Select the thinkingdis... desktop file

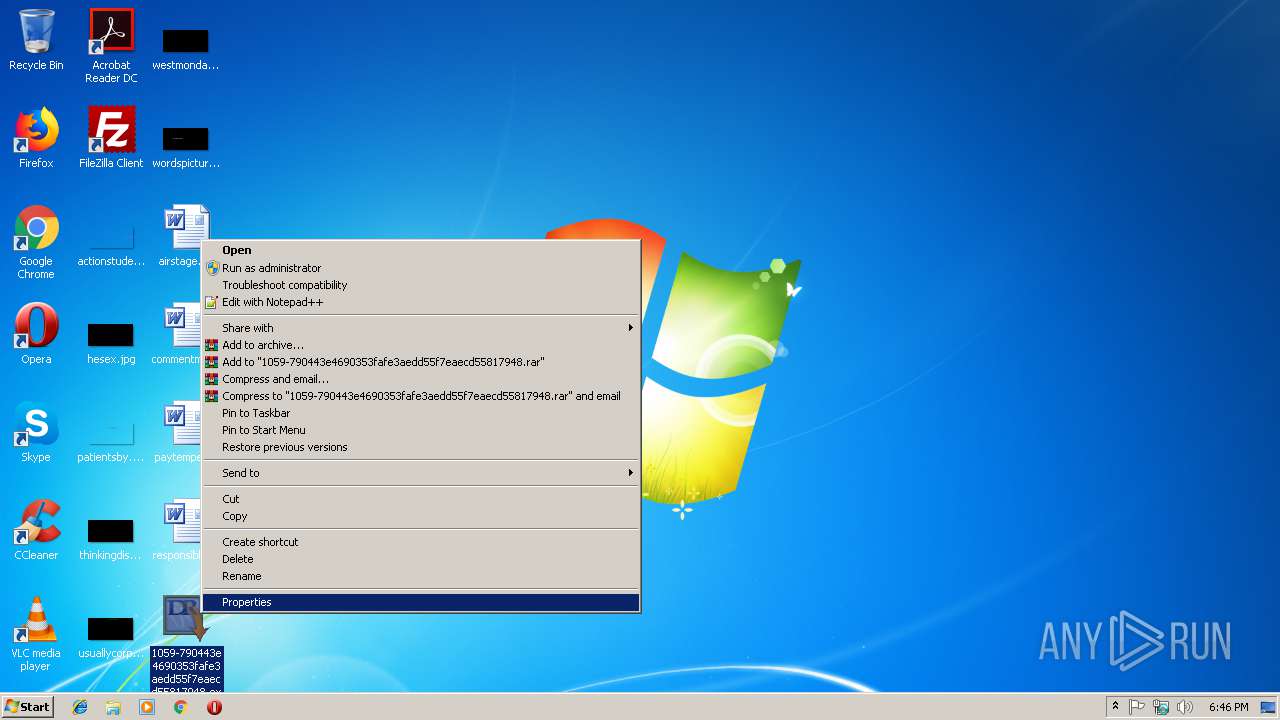click(x=111, y=538)
